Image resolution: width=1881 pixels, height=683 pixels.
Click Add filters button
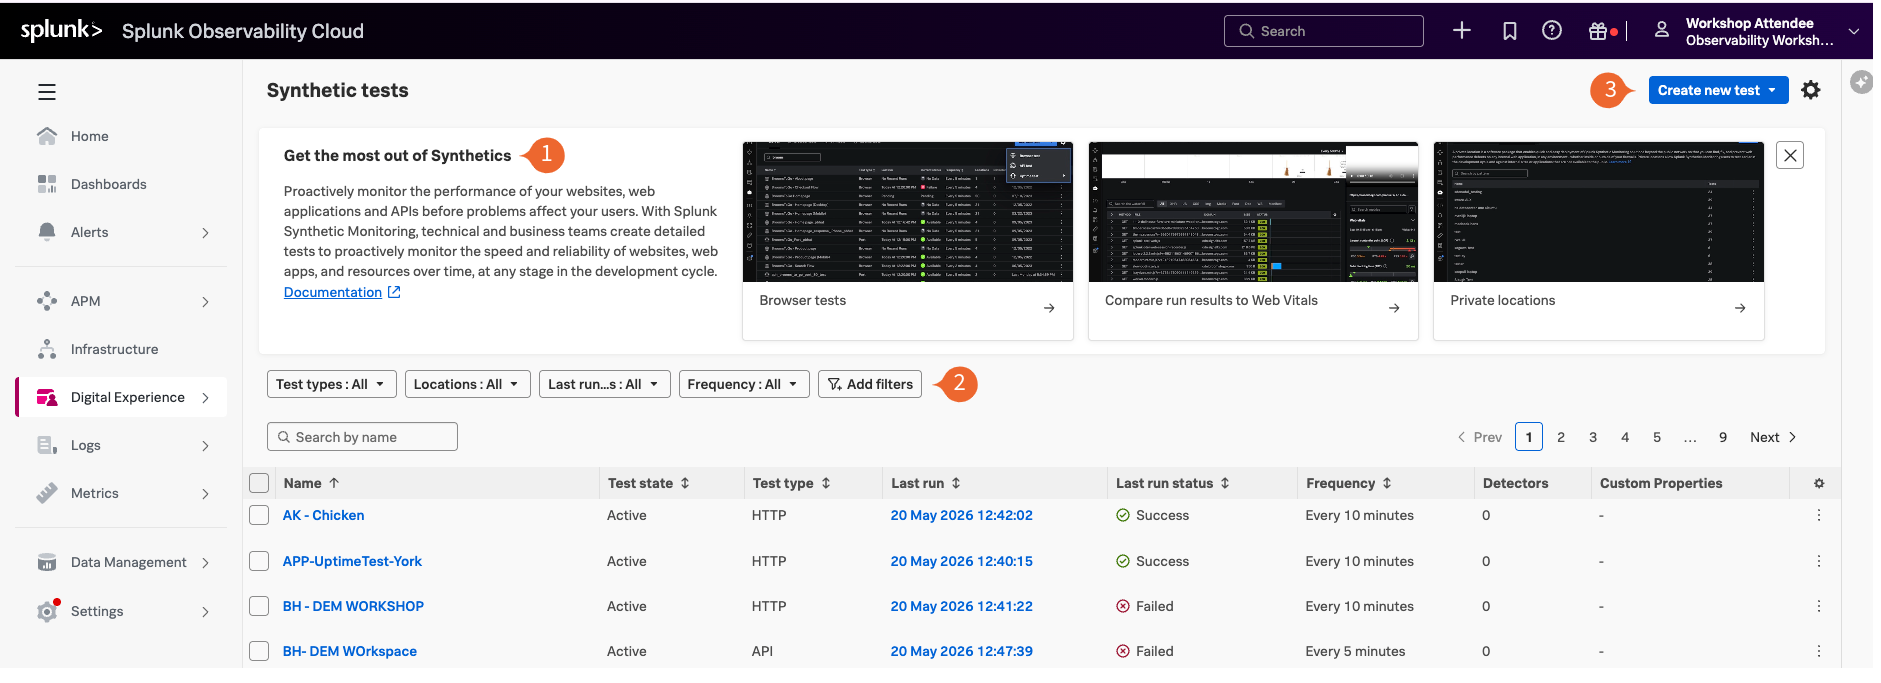pyautogui.click(x=870, y=384)
